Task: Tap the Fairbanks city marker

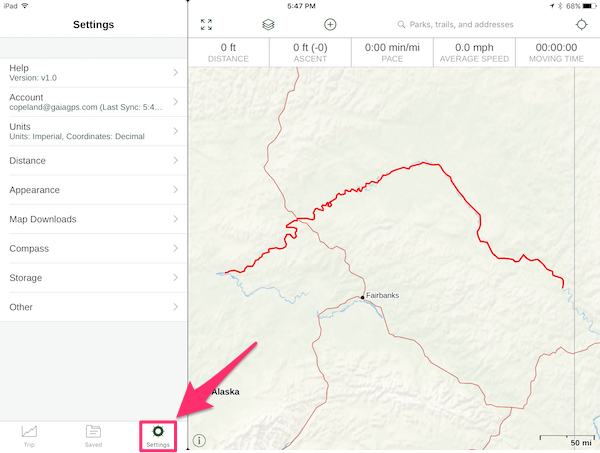Action: tap(362, 297)
